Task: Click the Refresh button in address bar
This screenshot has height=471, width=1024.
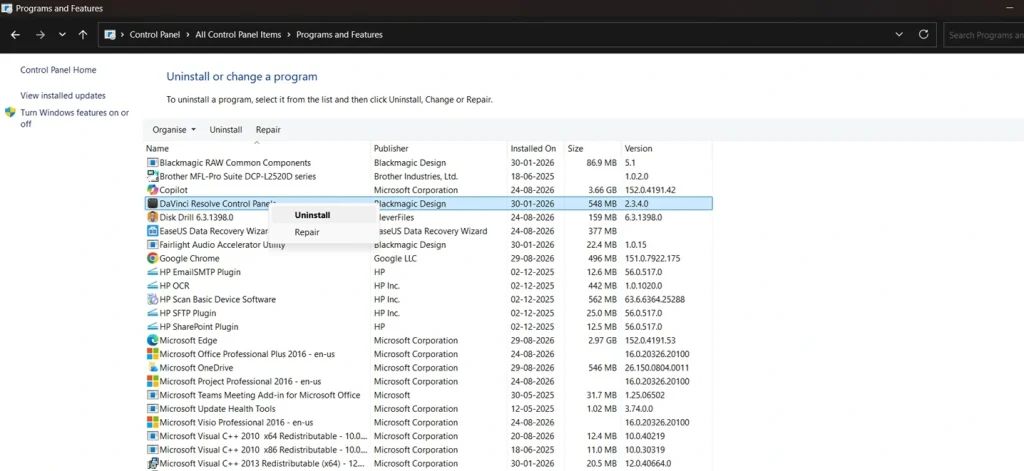Action: (x=923, y=35)
